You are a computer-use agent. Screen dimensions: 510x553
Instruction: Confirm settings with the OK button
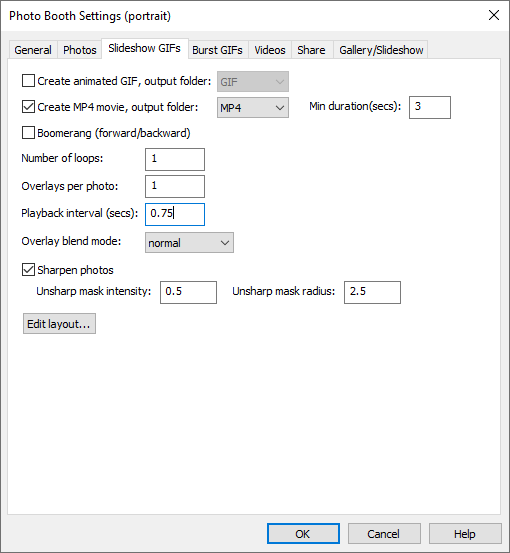click(303, 534)
